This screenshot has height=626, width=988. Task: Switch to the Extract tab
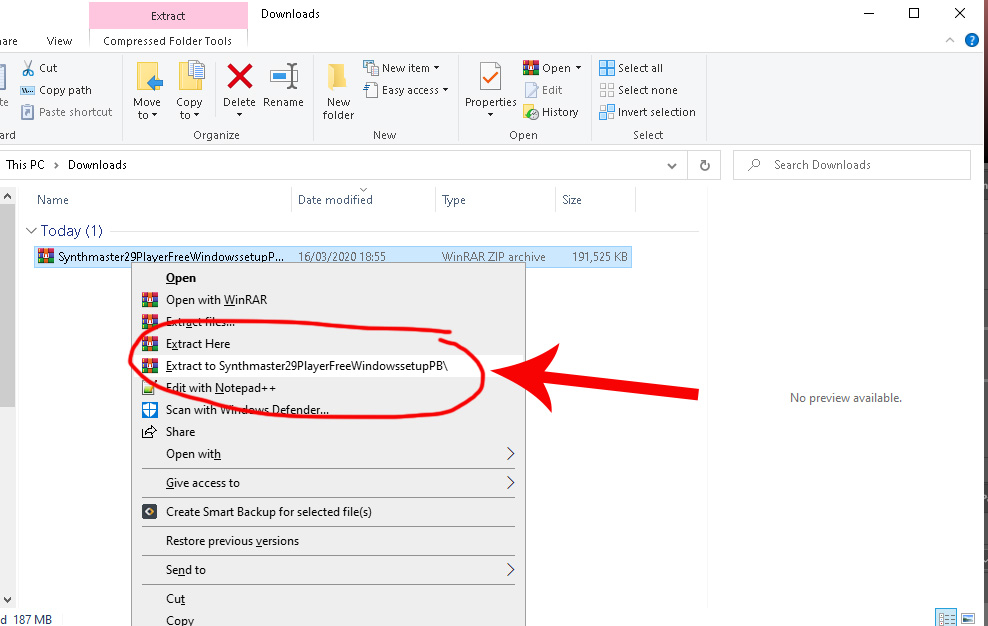pyautogui.click(x=168, y=16)
